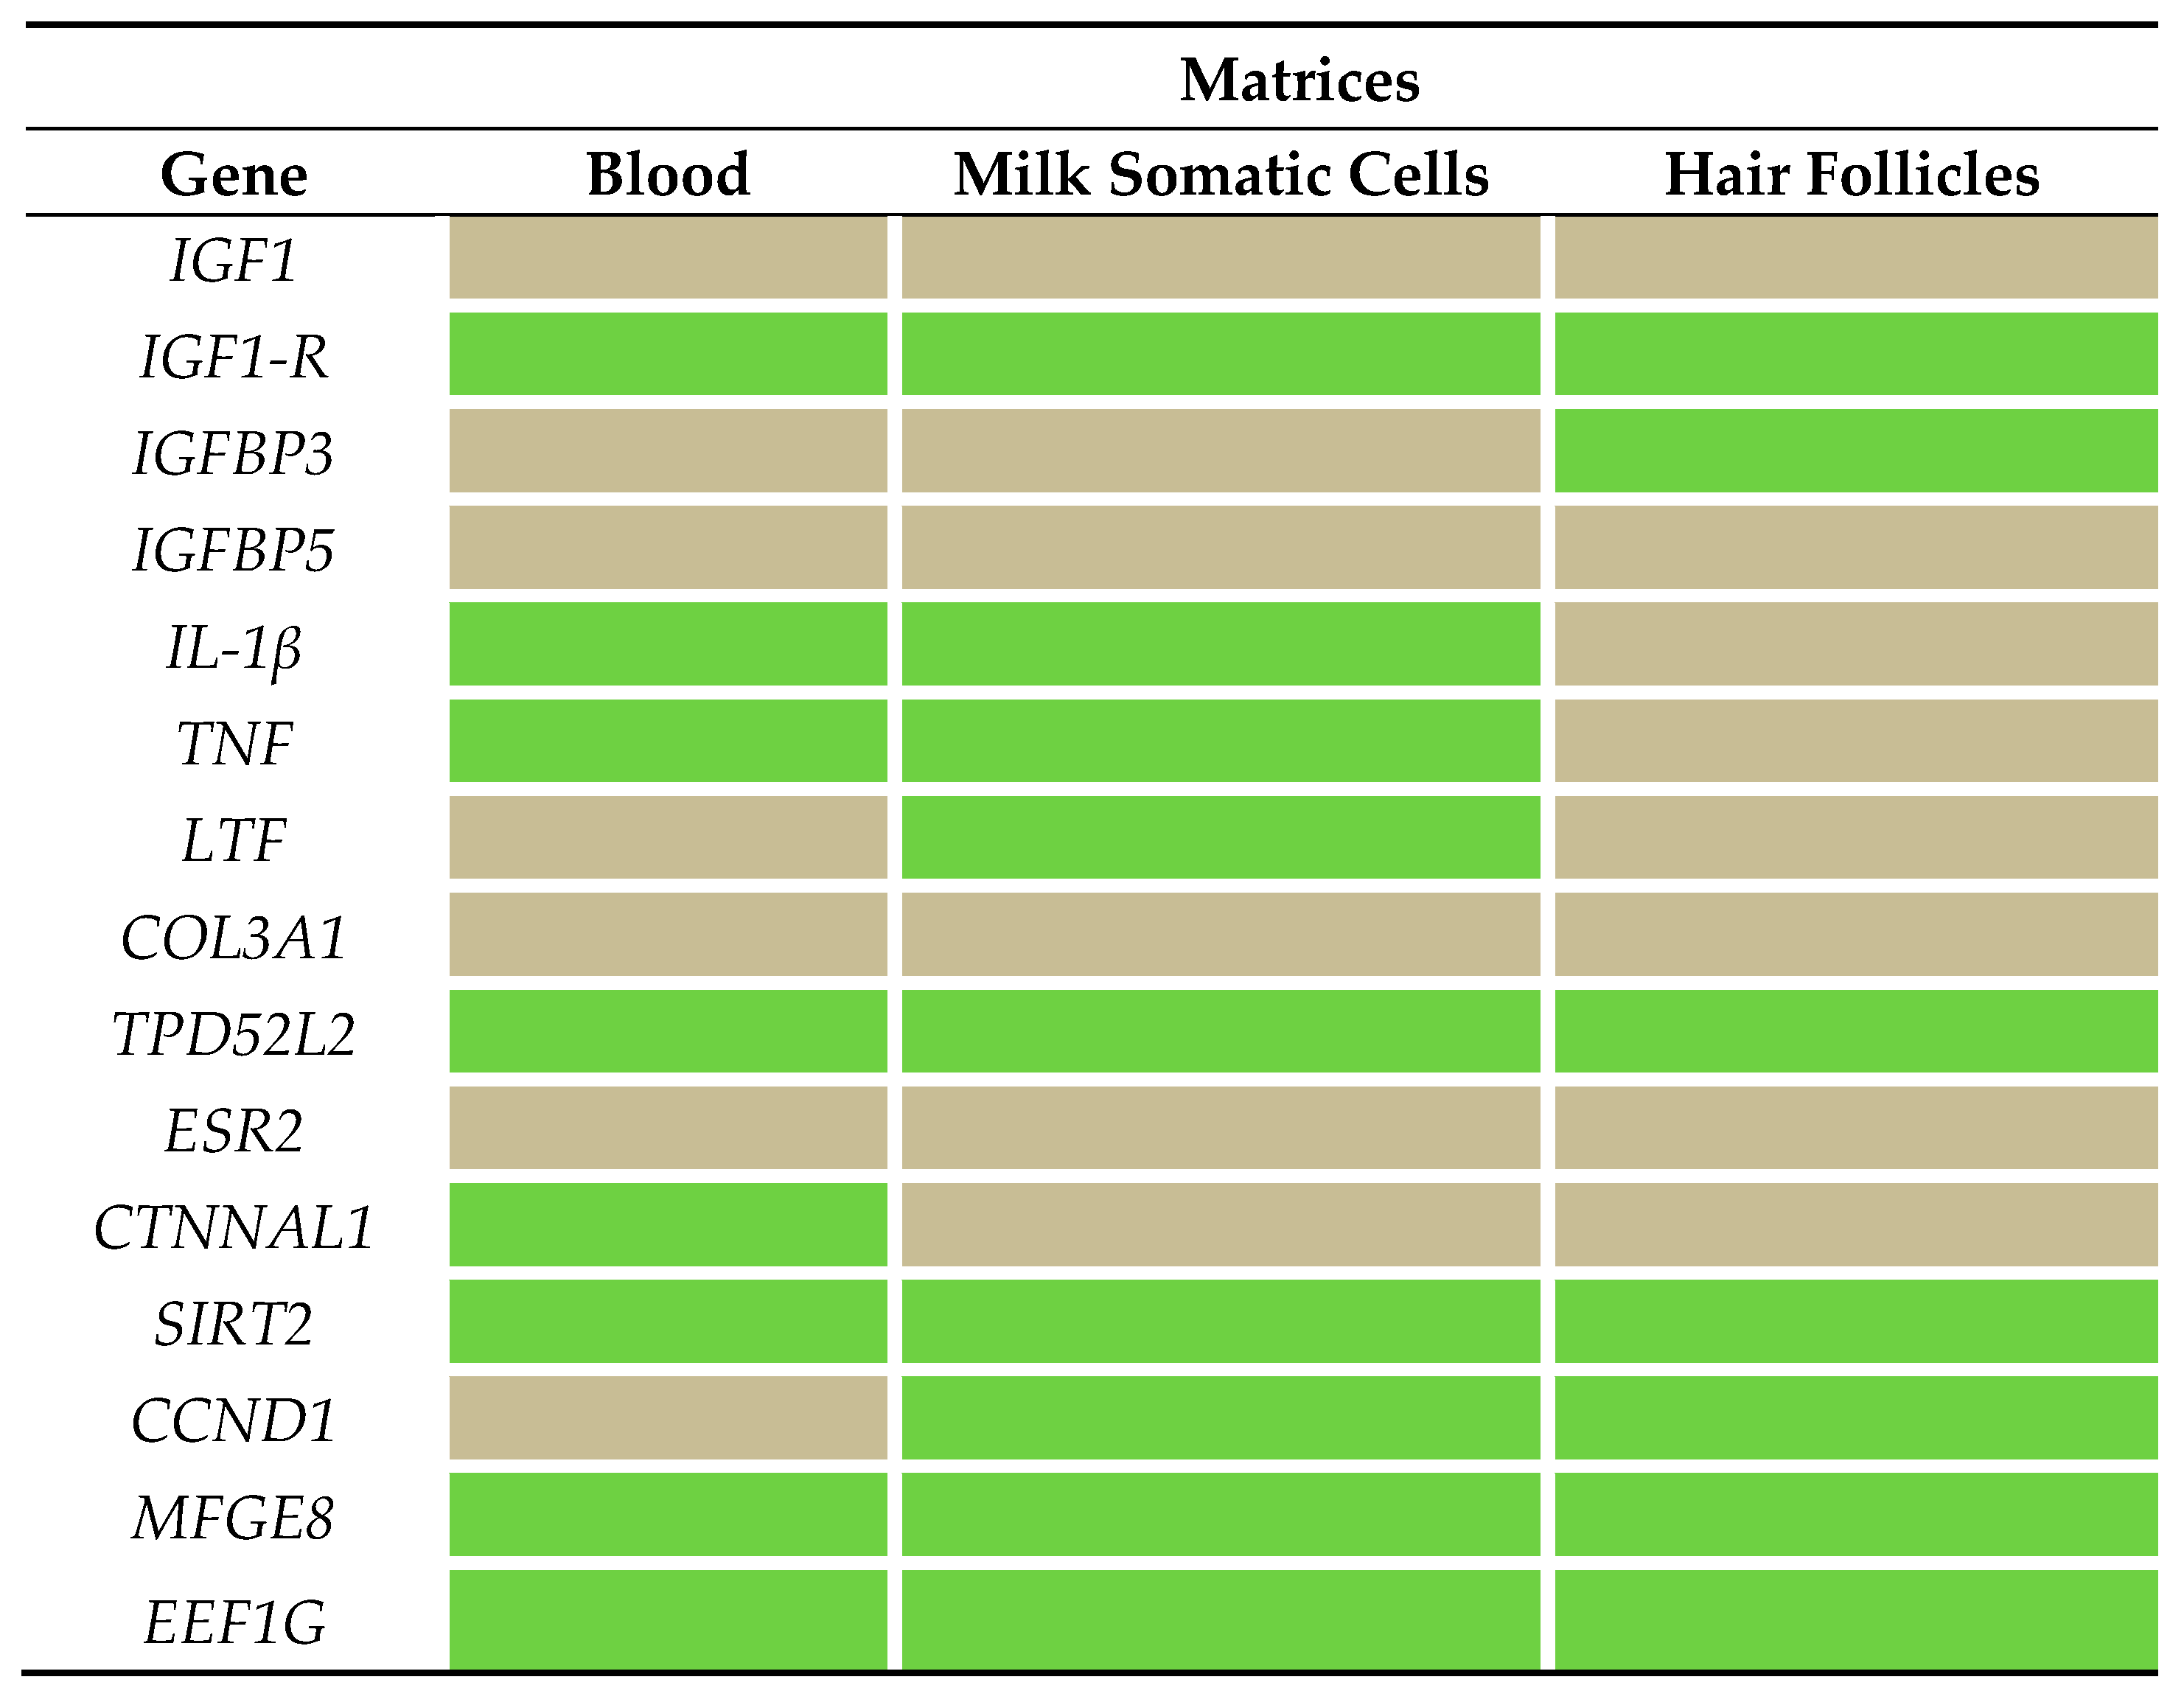Viewport: 2184px width, 1702px height.
Task: Click the Matrices header title
Action: tap(1299, 80)
